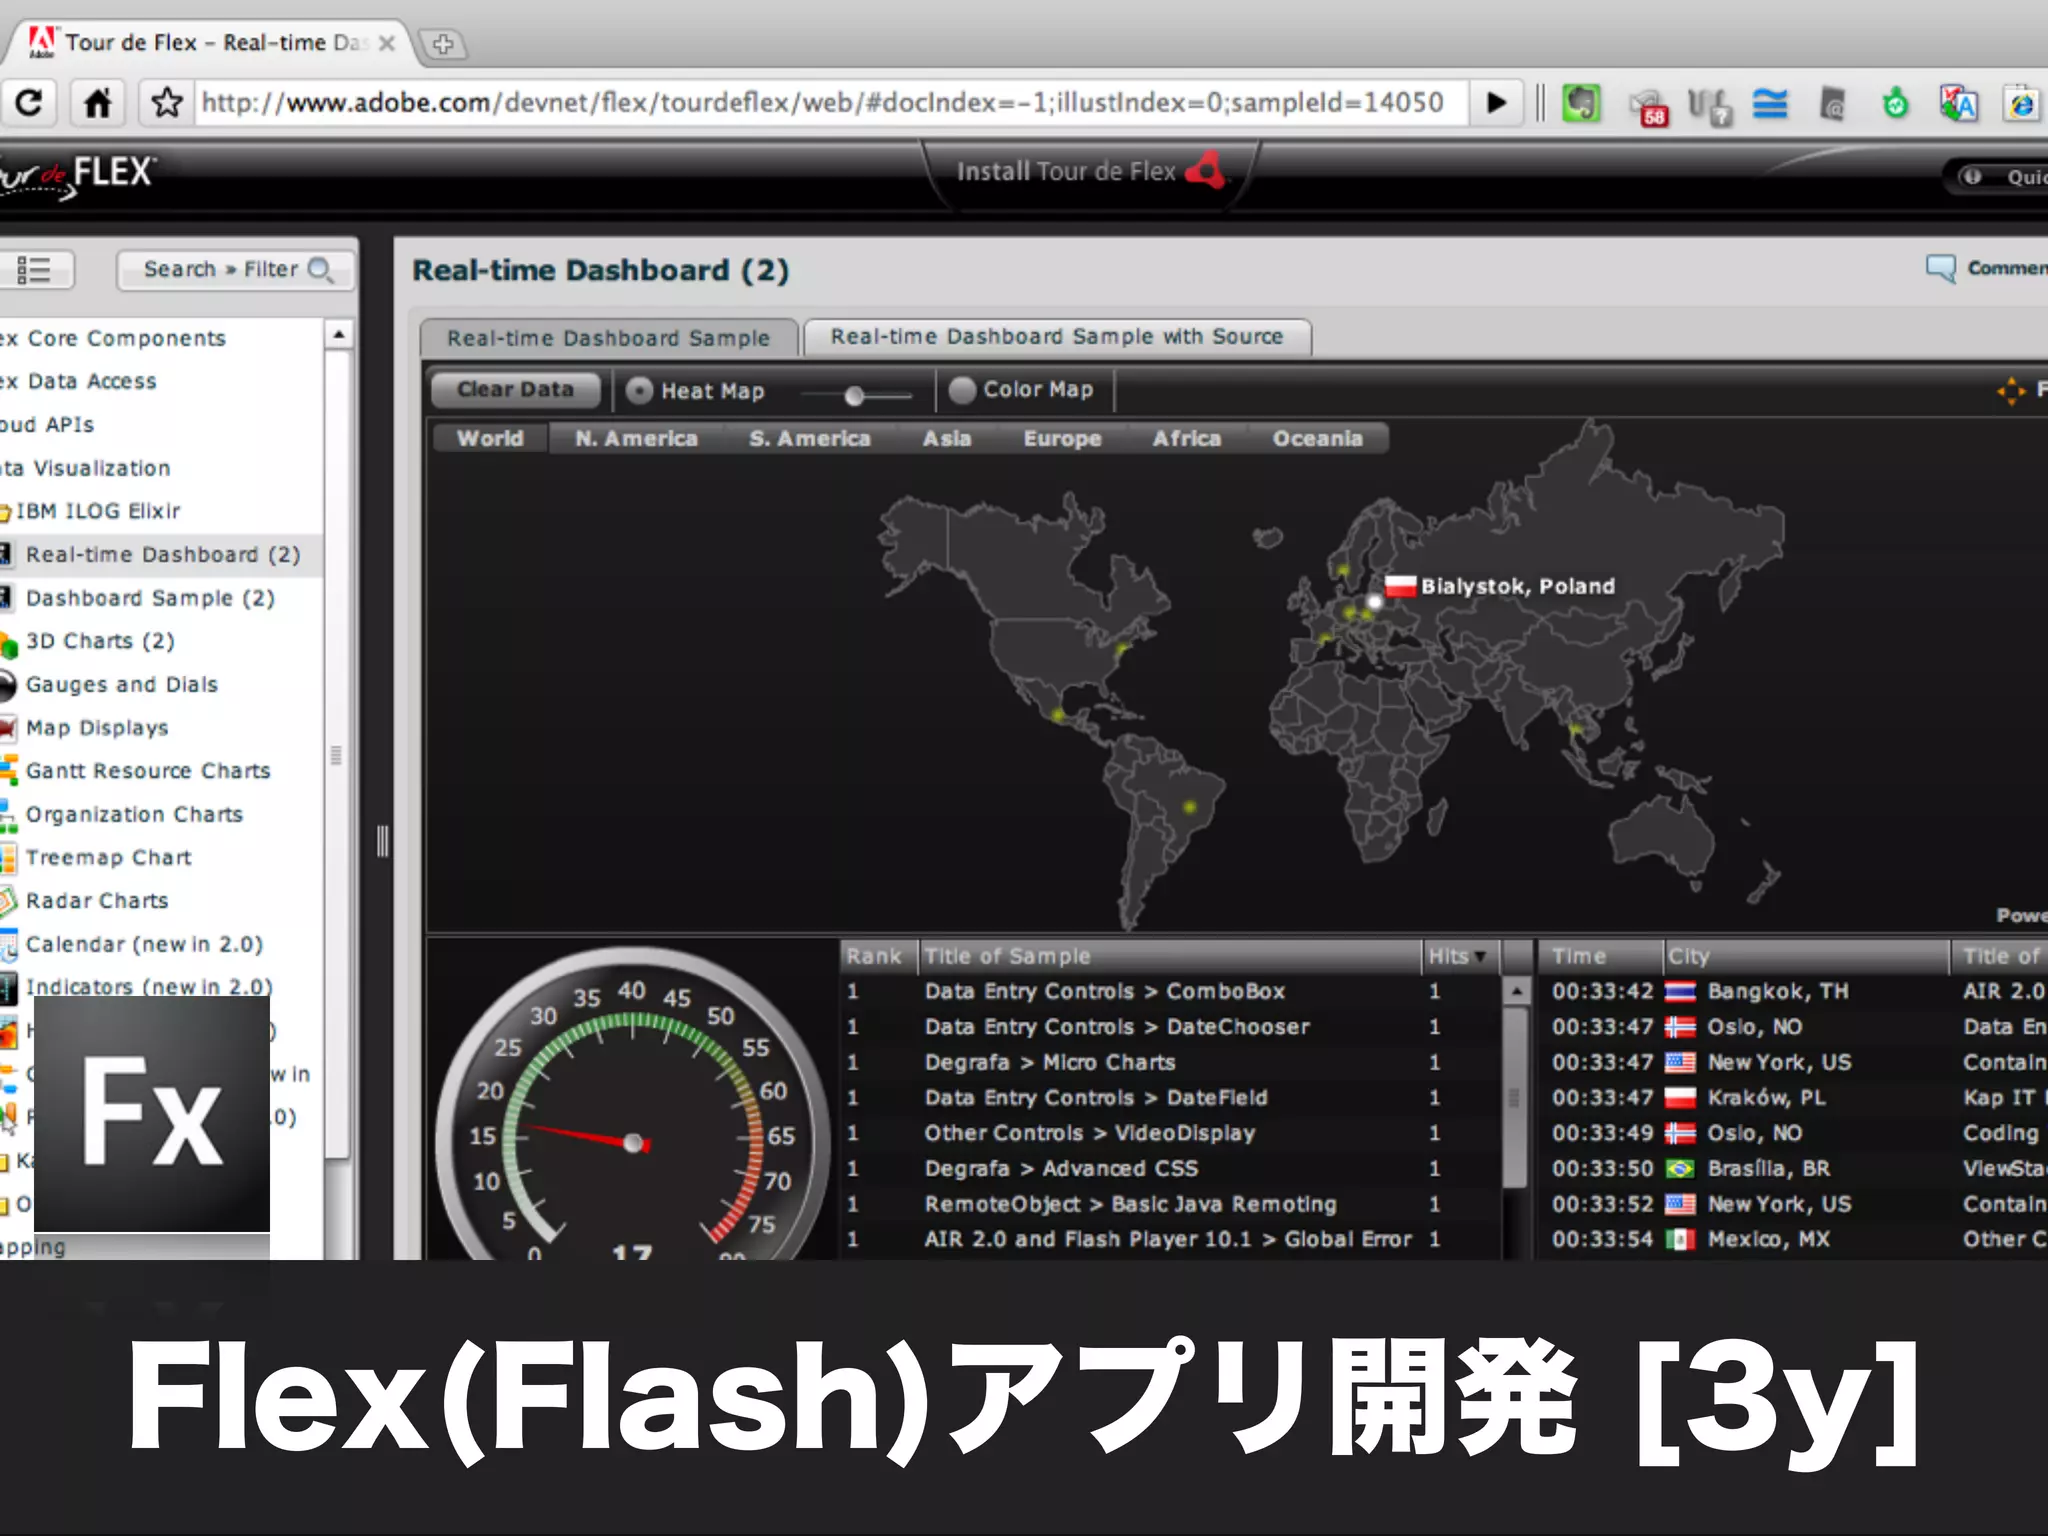The width and height of the screenshot is (2048, 1536).
Task: Click the sample table scroll up arrow
Action: [1517, 992]
